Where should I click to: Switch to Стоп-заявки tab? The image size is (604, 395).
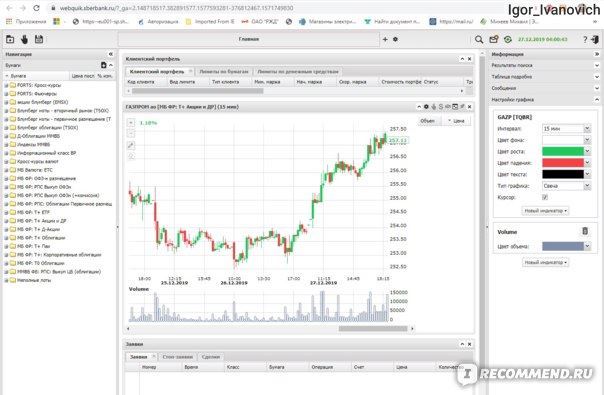[x=177, y=357]
